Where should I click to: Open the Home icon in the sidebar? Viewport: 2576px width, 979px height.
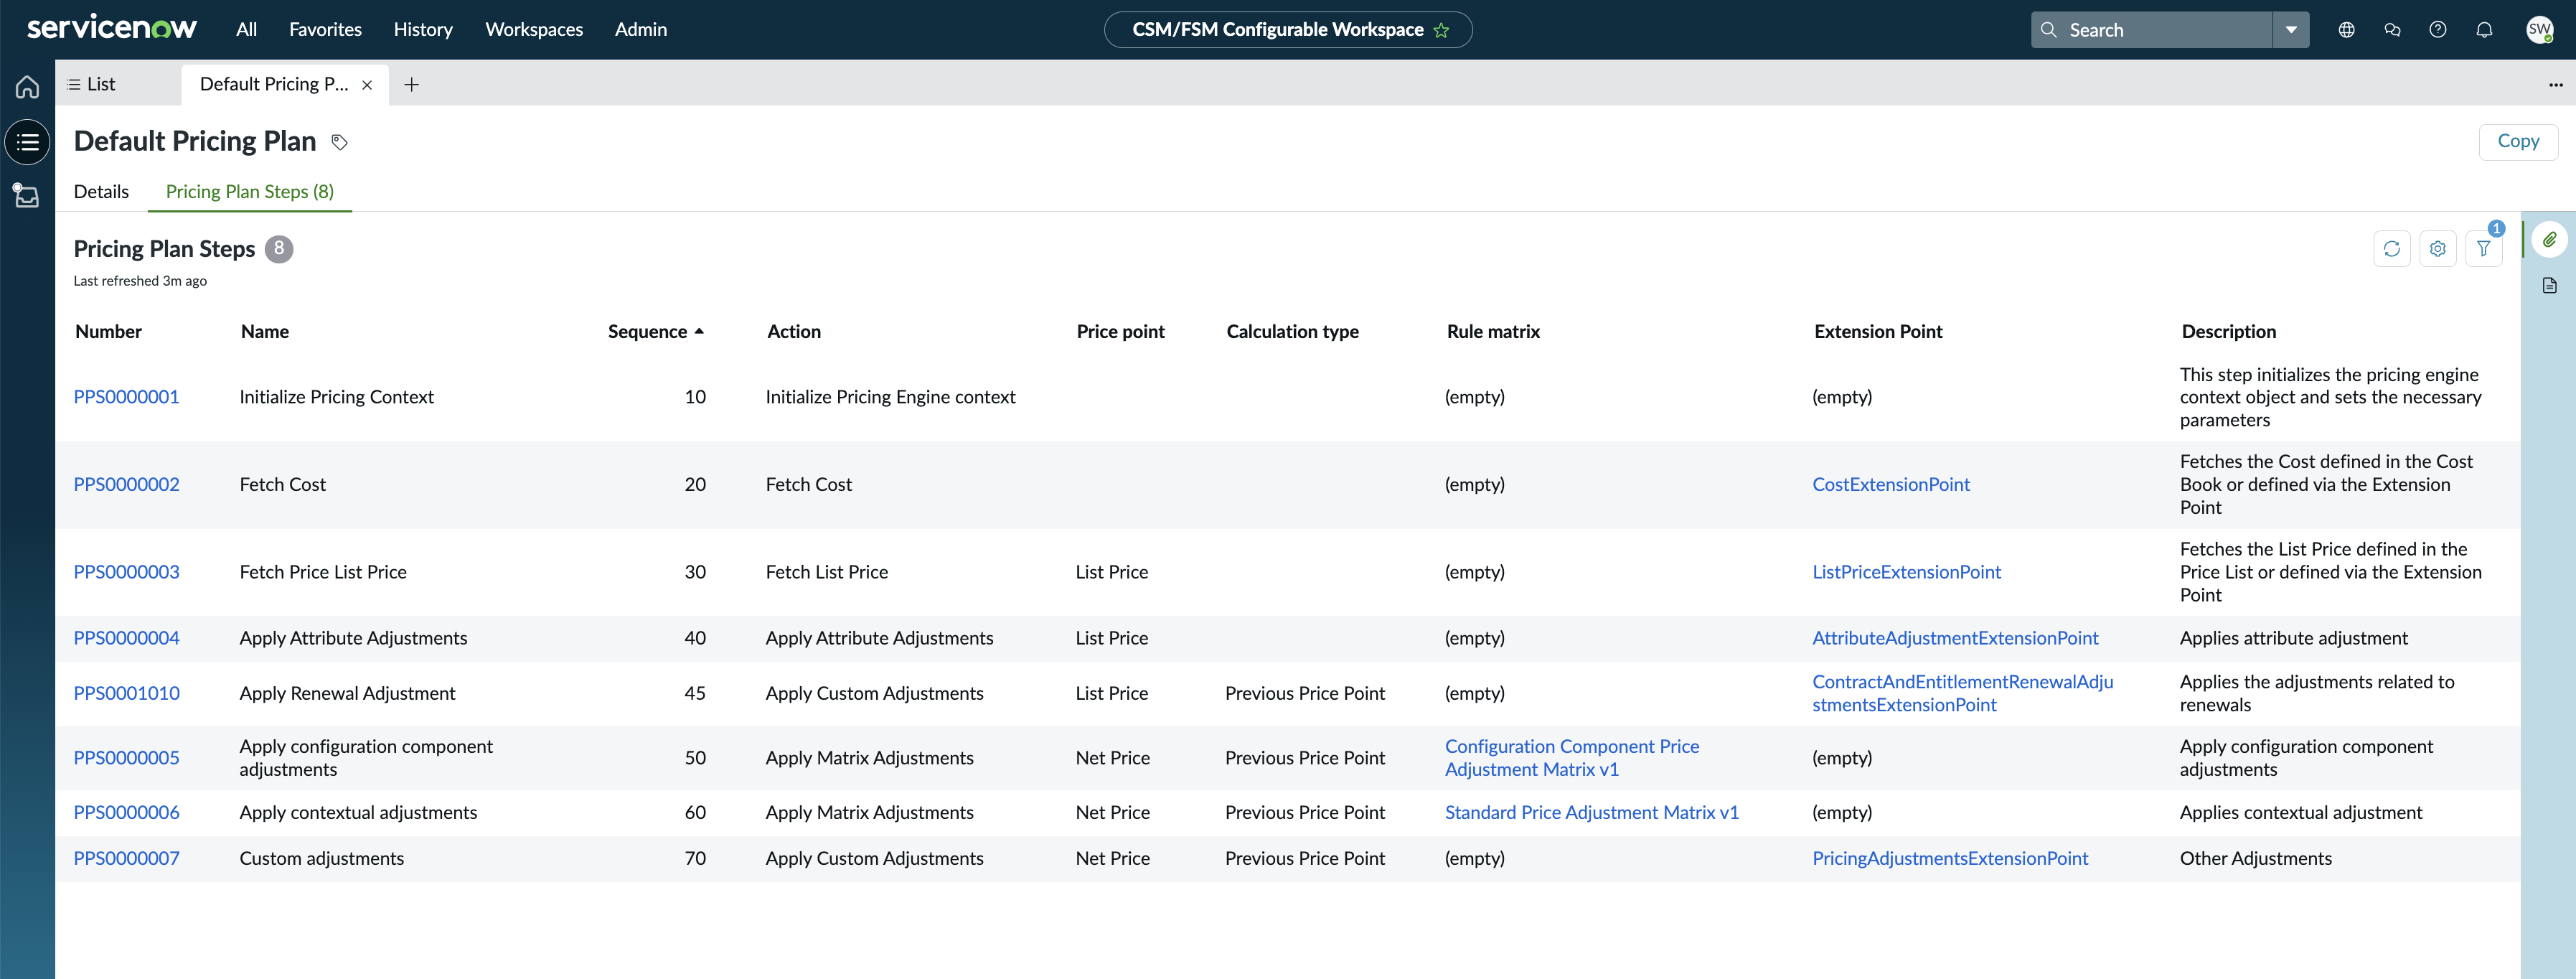point(27,87)
